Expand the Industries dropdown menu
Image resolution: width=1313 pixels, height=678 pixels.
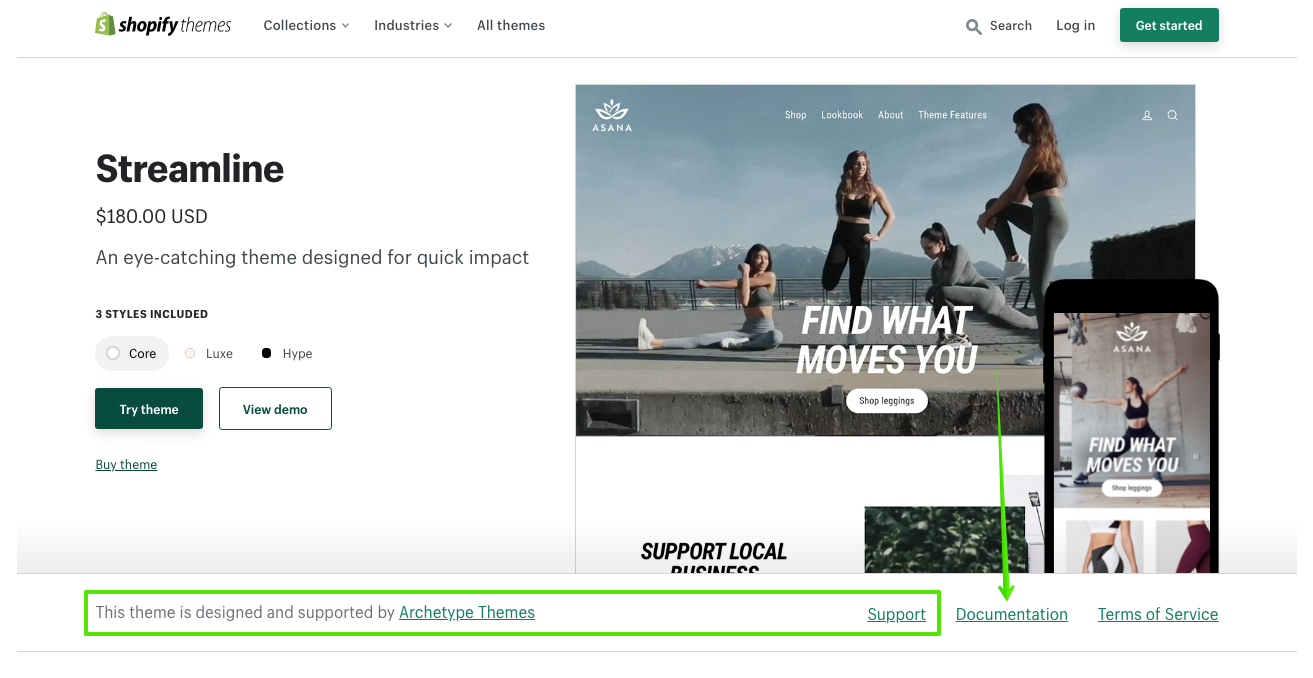point(413,26)
